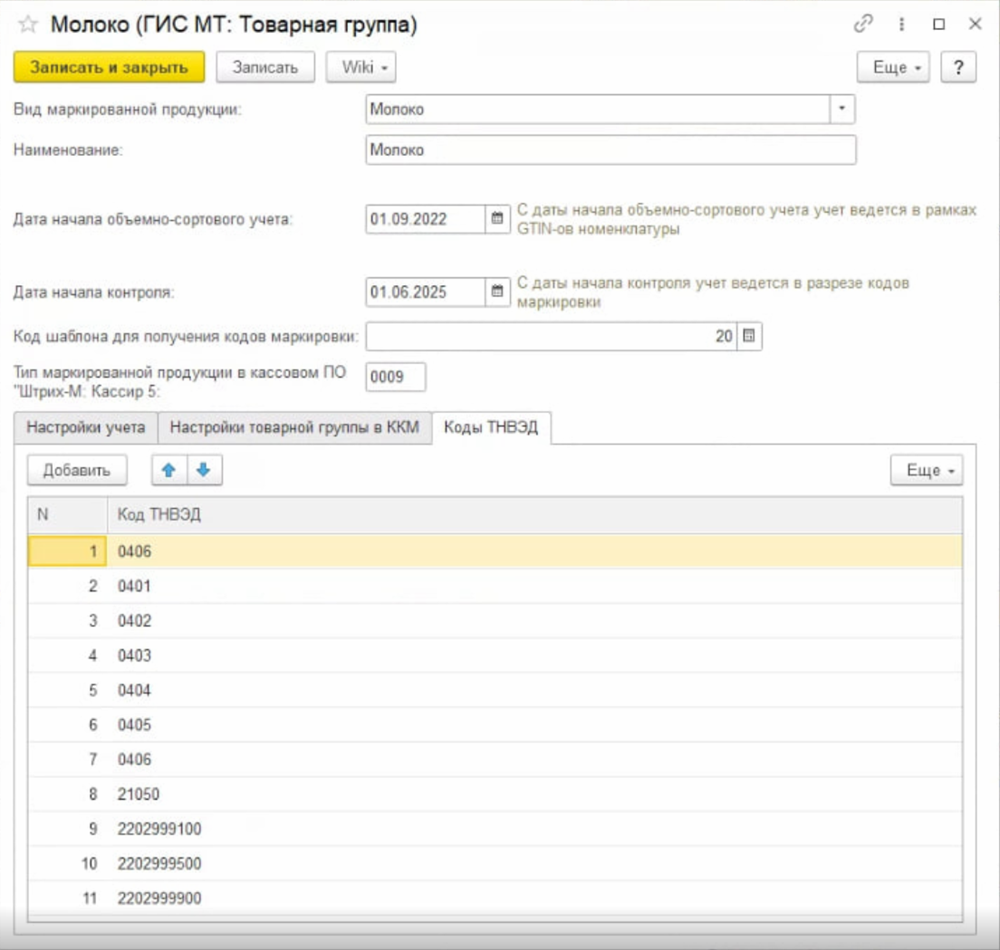Open the Wiki dropdown menu
The height and width of the screenshot is (950, 1000).
click(x=361, y=67)
